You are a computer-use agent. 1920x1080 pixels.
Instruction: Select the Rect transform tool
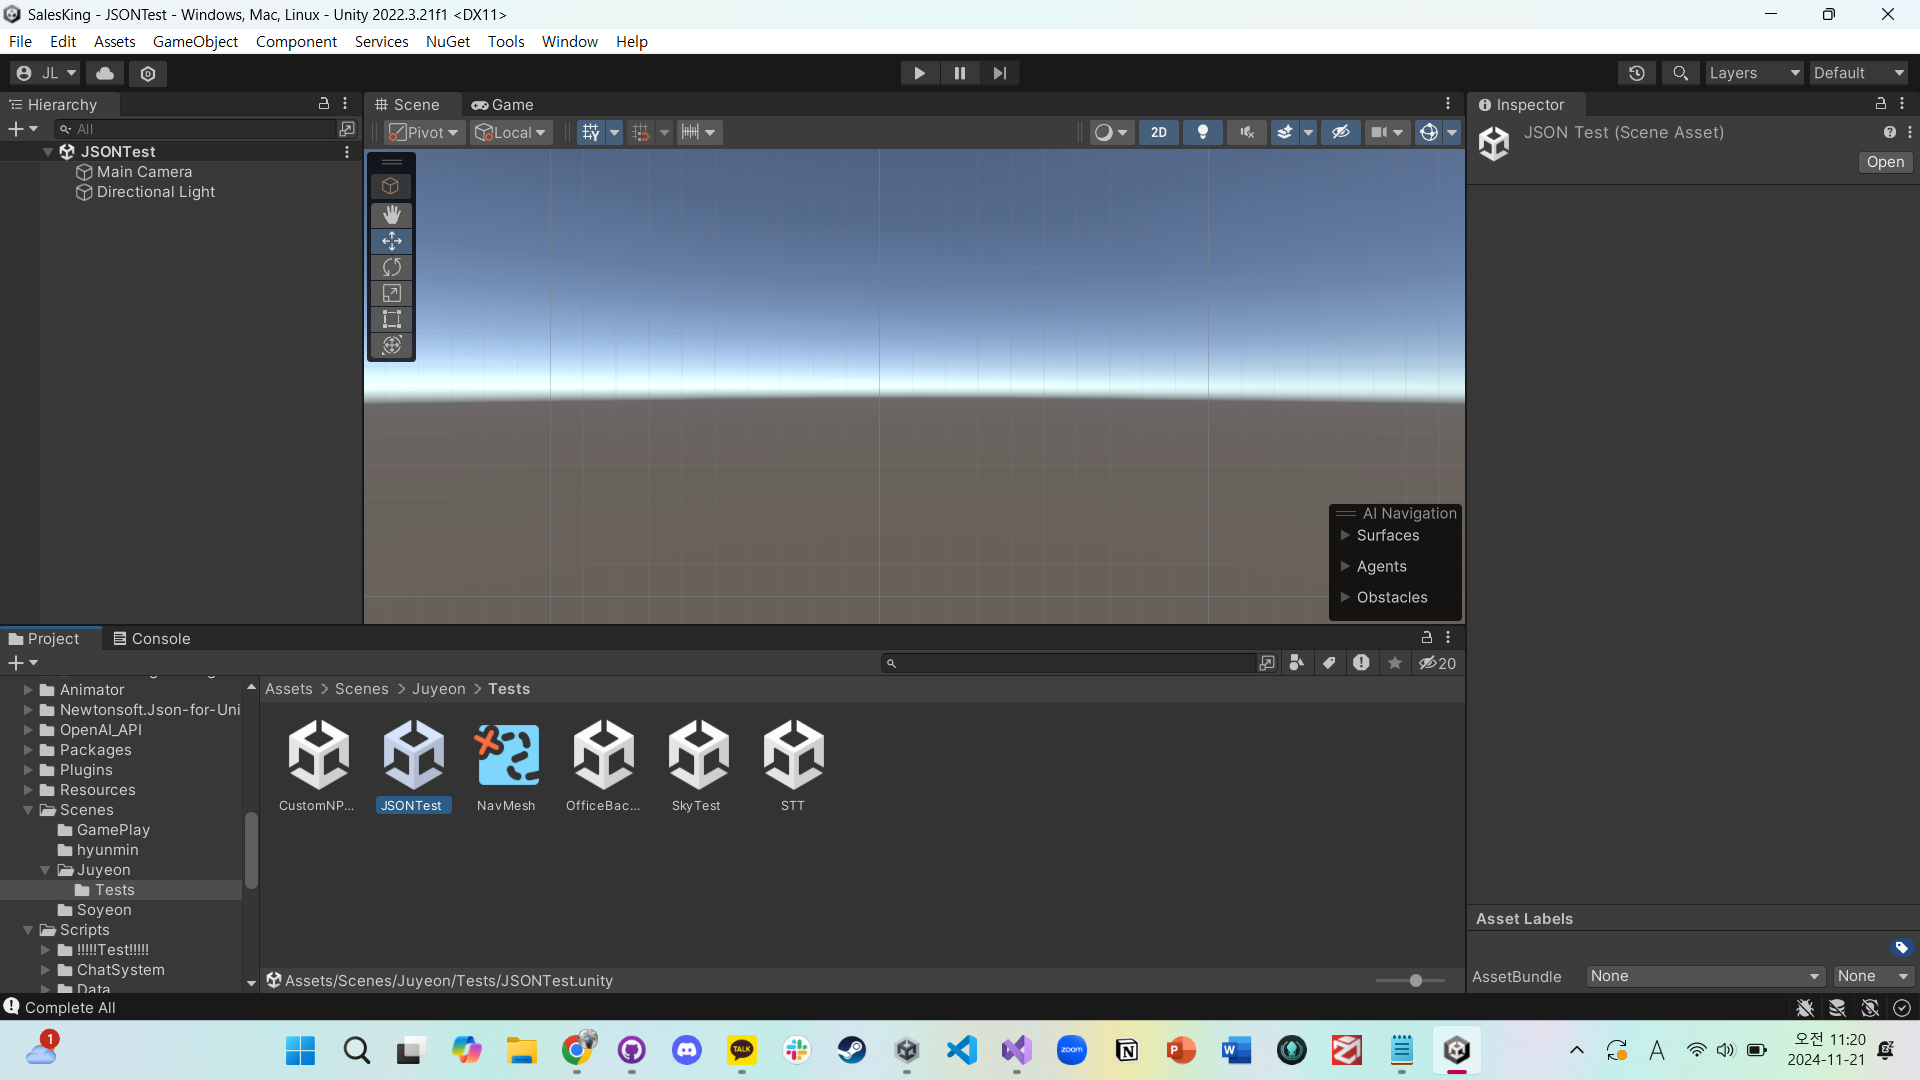[x=391, y=319]
